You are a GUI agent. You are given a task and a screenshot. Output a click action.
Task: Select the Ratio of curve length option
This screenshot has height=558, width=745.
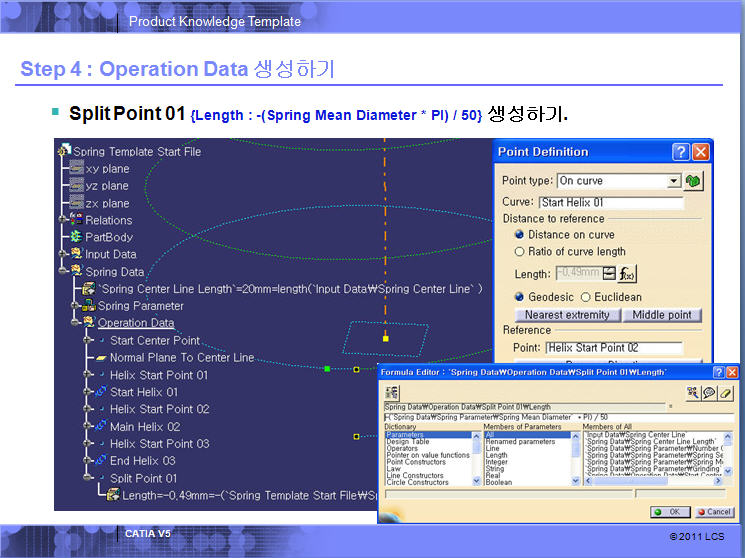pos(519,251)
